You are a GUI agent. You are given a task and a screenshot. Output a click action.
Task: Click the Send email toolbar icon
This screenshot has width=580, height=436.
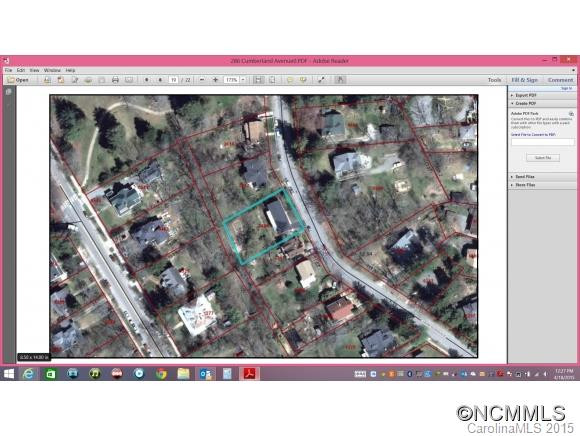tap(129, 80)
